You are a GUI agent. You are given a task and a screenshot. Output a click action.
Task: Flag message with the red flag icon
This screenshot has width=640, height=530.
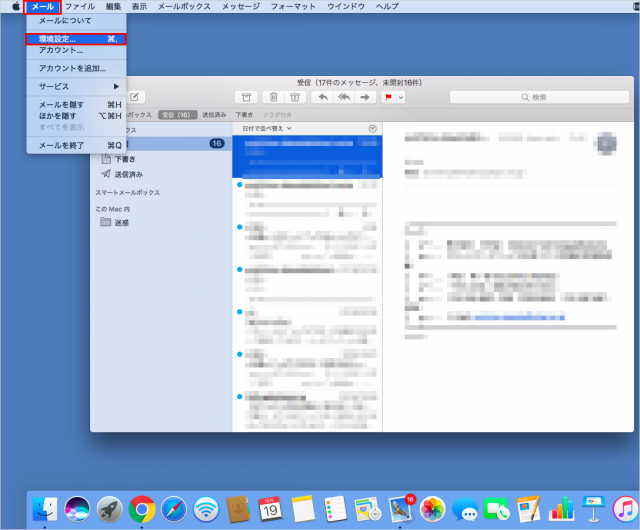[388, 97]
